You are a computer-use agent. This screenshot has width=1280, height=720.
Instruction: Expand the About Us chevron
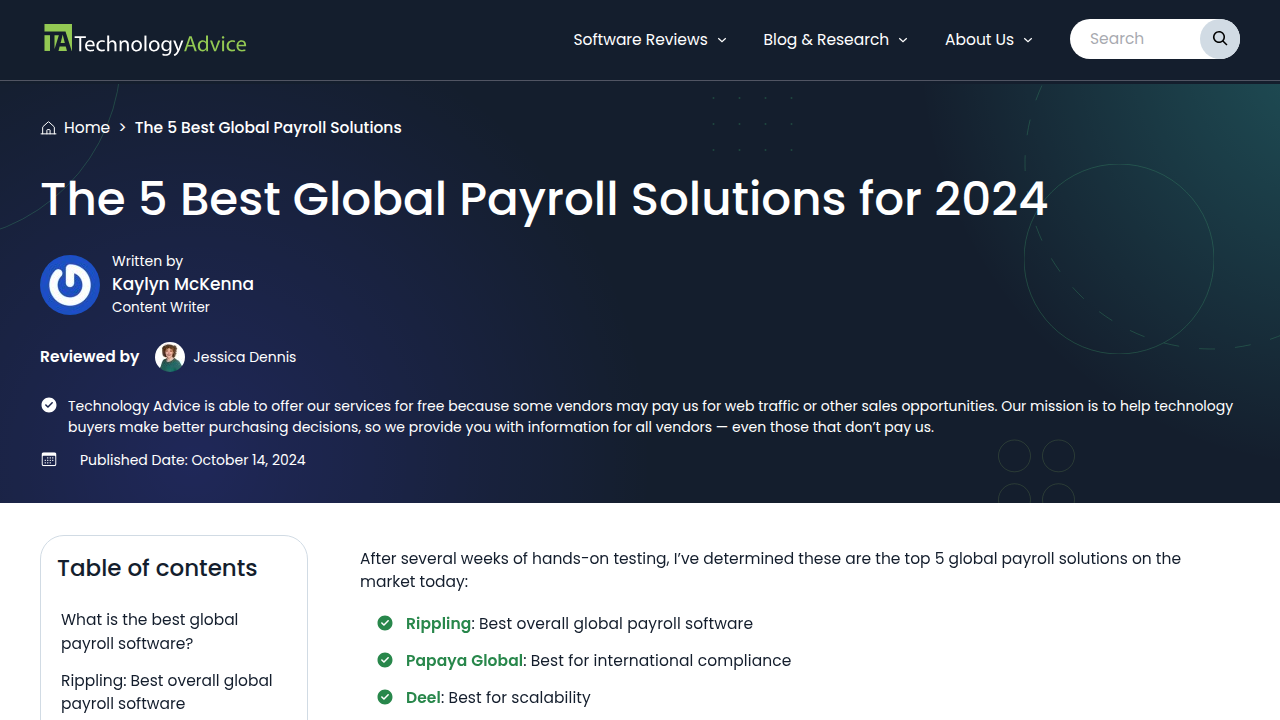[1028, 40]
